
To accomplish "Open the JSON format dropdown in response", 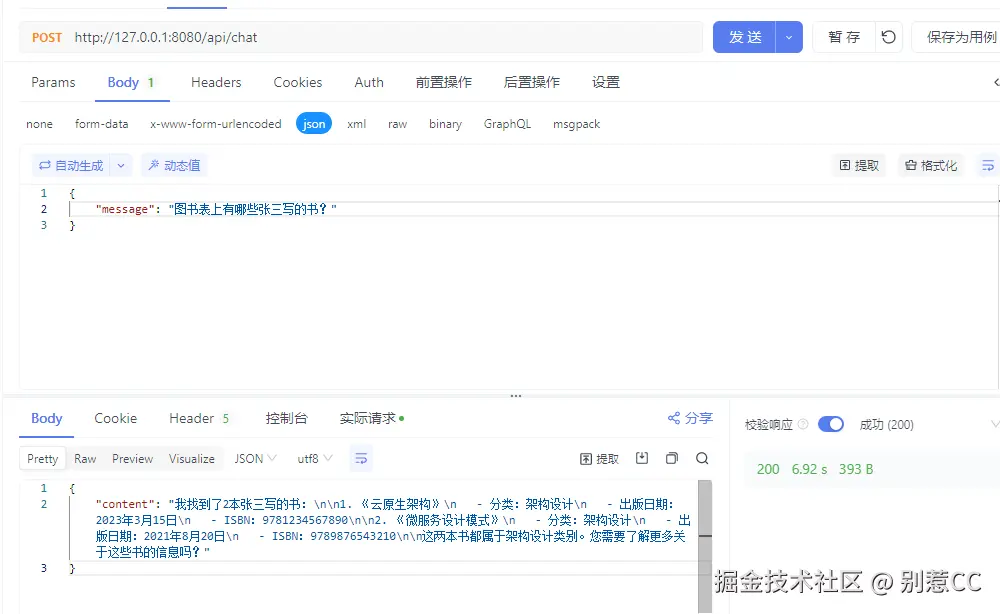I will (255, 458).
